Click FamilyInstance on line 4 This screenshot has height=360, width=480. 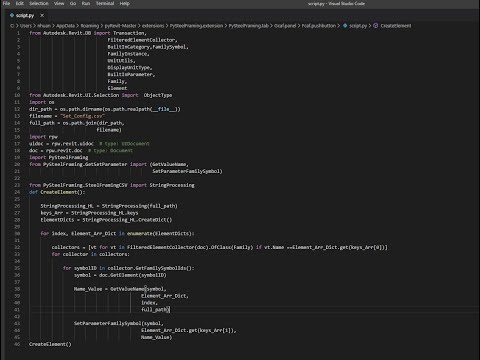click(x=127, y=54)
